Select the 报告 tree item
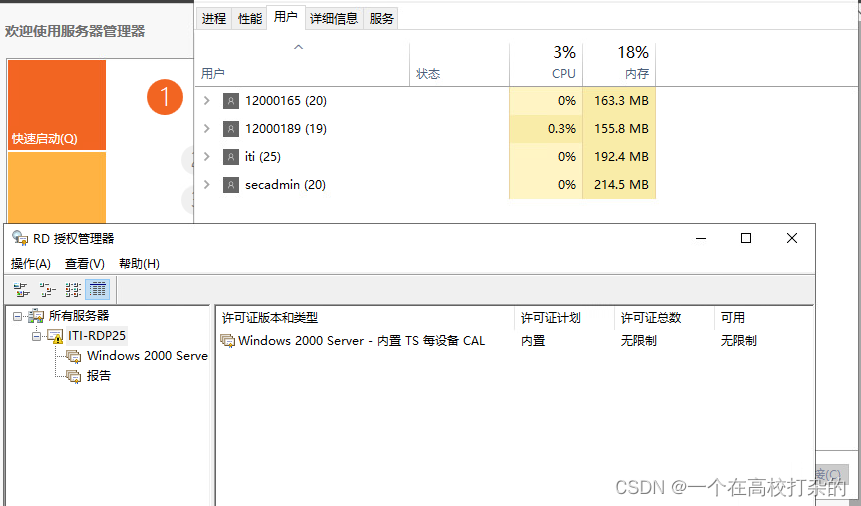Viewport: 861px width, 506px height. (99, 376)
